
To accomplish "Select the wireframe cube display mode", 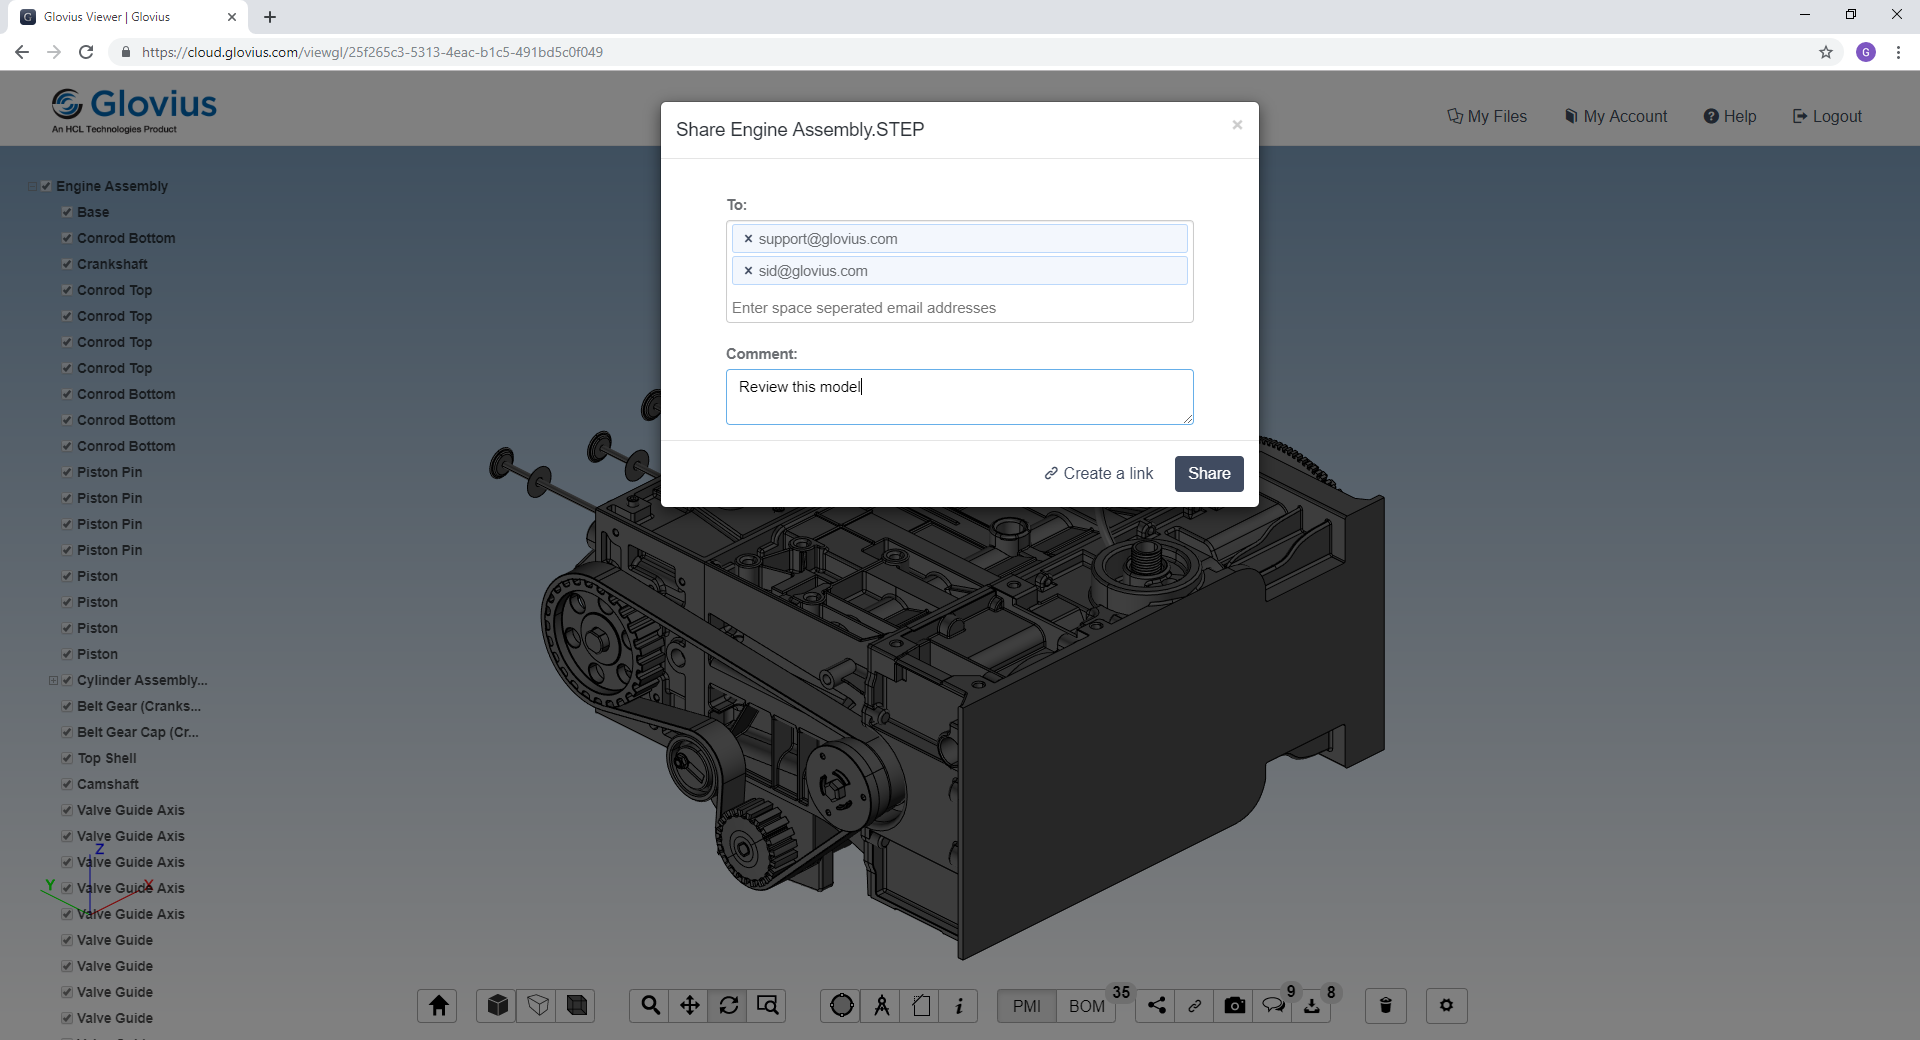I will pyautogui.click(x=537, y=1005).
